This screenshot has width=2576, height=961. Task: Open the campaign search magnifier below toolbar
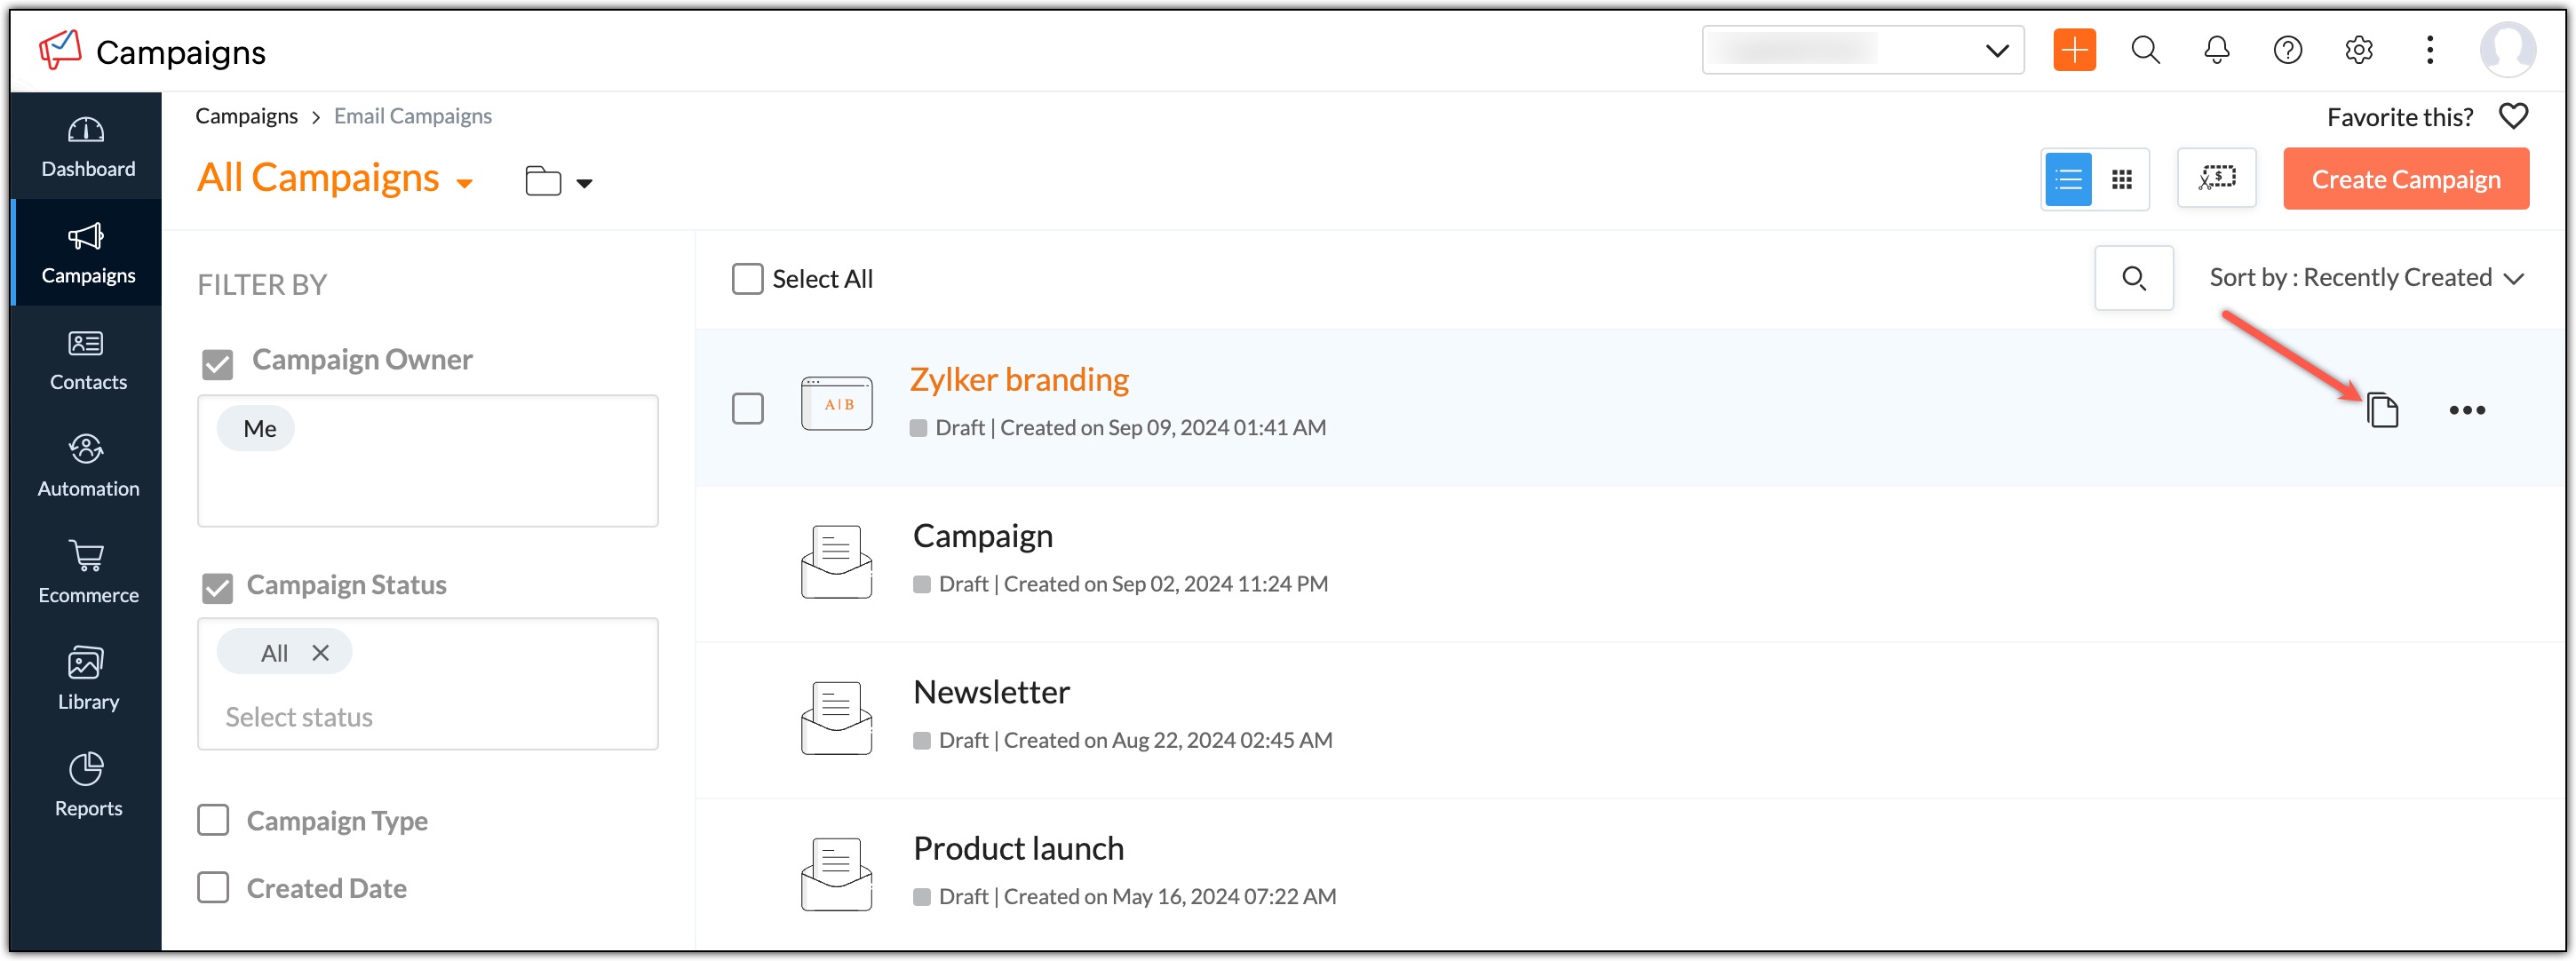[x=2133, y=278]
